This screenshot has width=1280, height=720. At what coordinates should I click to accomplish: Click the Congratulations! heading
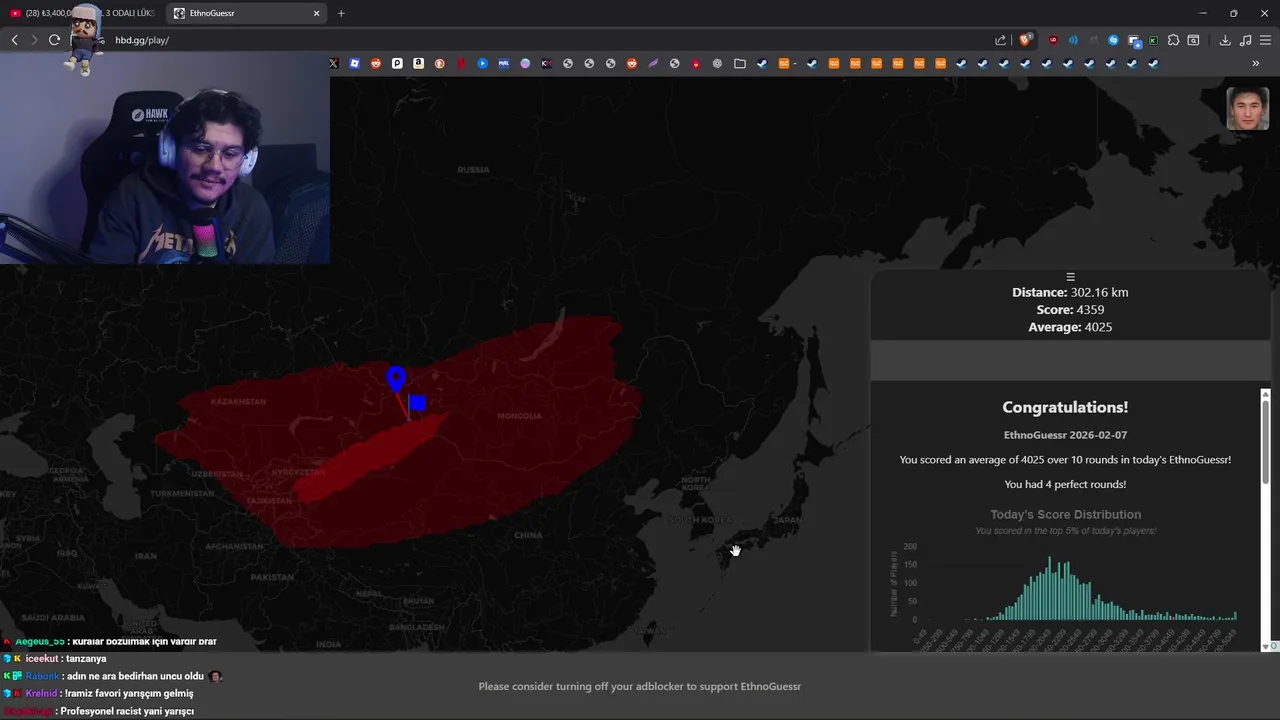click(x=1065, y=407)
